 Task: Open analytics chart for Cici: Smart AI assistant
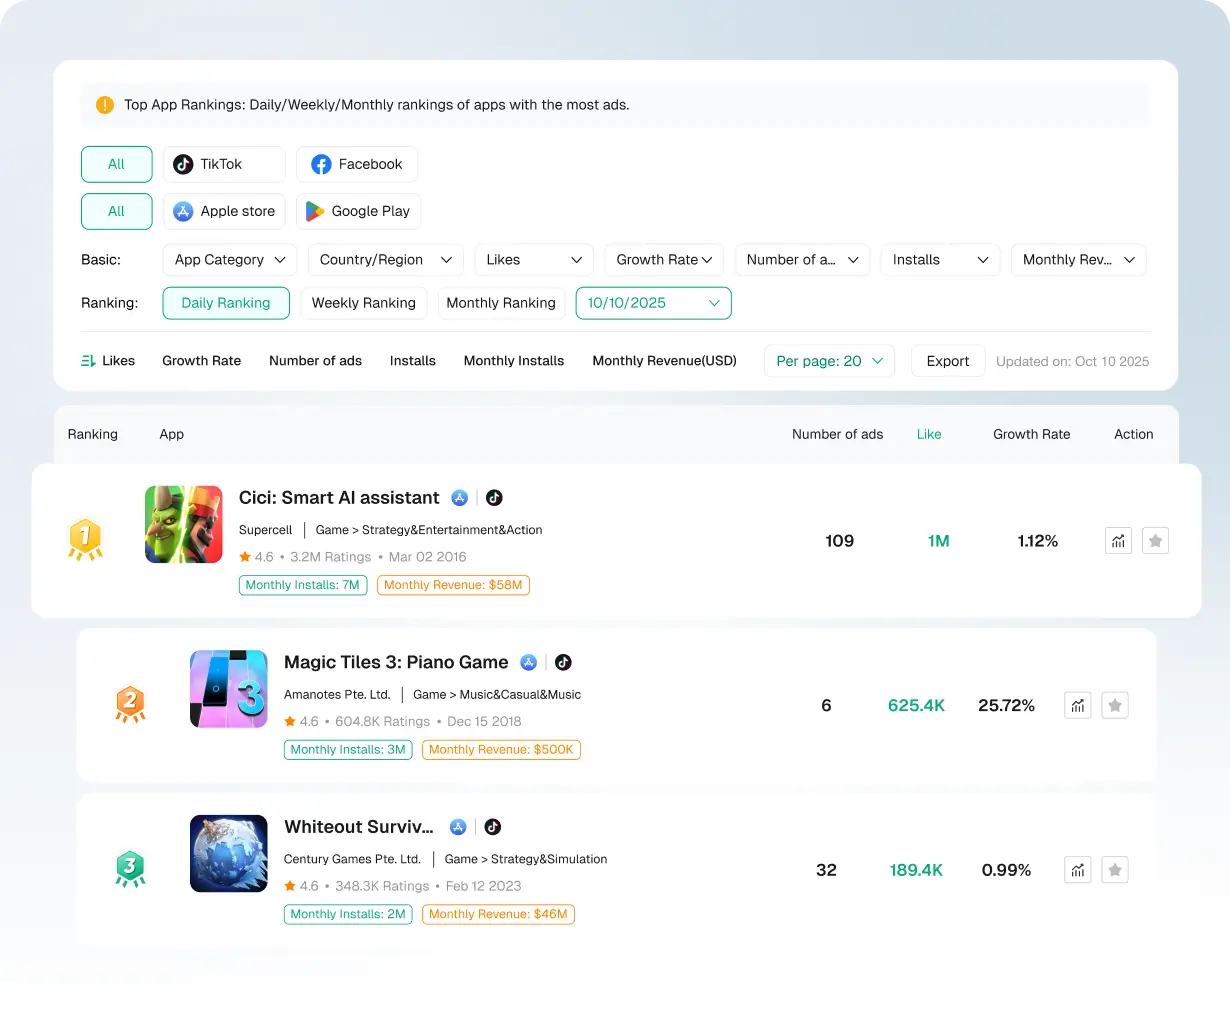[1117, 540]
